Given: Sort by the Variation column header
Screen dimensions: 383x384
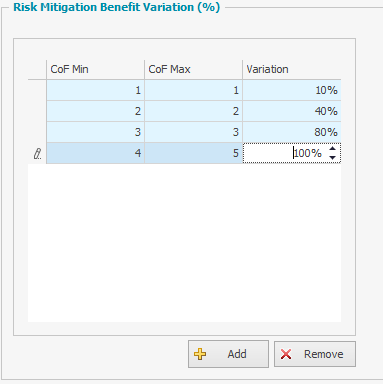Looking at the screenshot, I should pyautogui.click(x=292, y=69).
